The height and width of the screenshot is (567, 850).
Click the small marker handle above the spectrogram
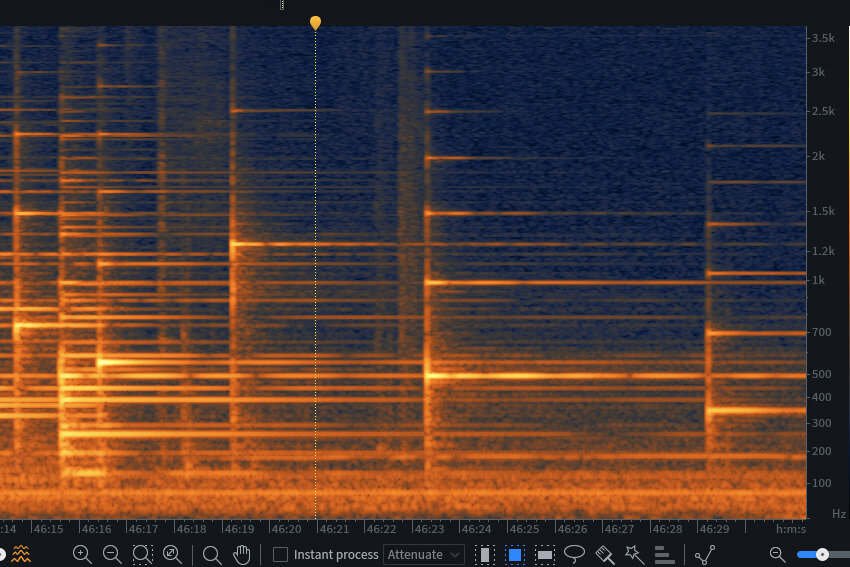[x=282, y=5]
